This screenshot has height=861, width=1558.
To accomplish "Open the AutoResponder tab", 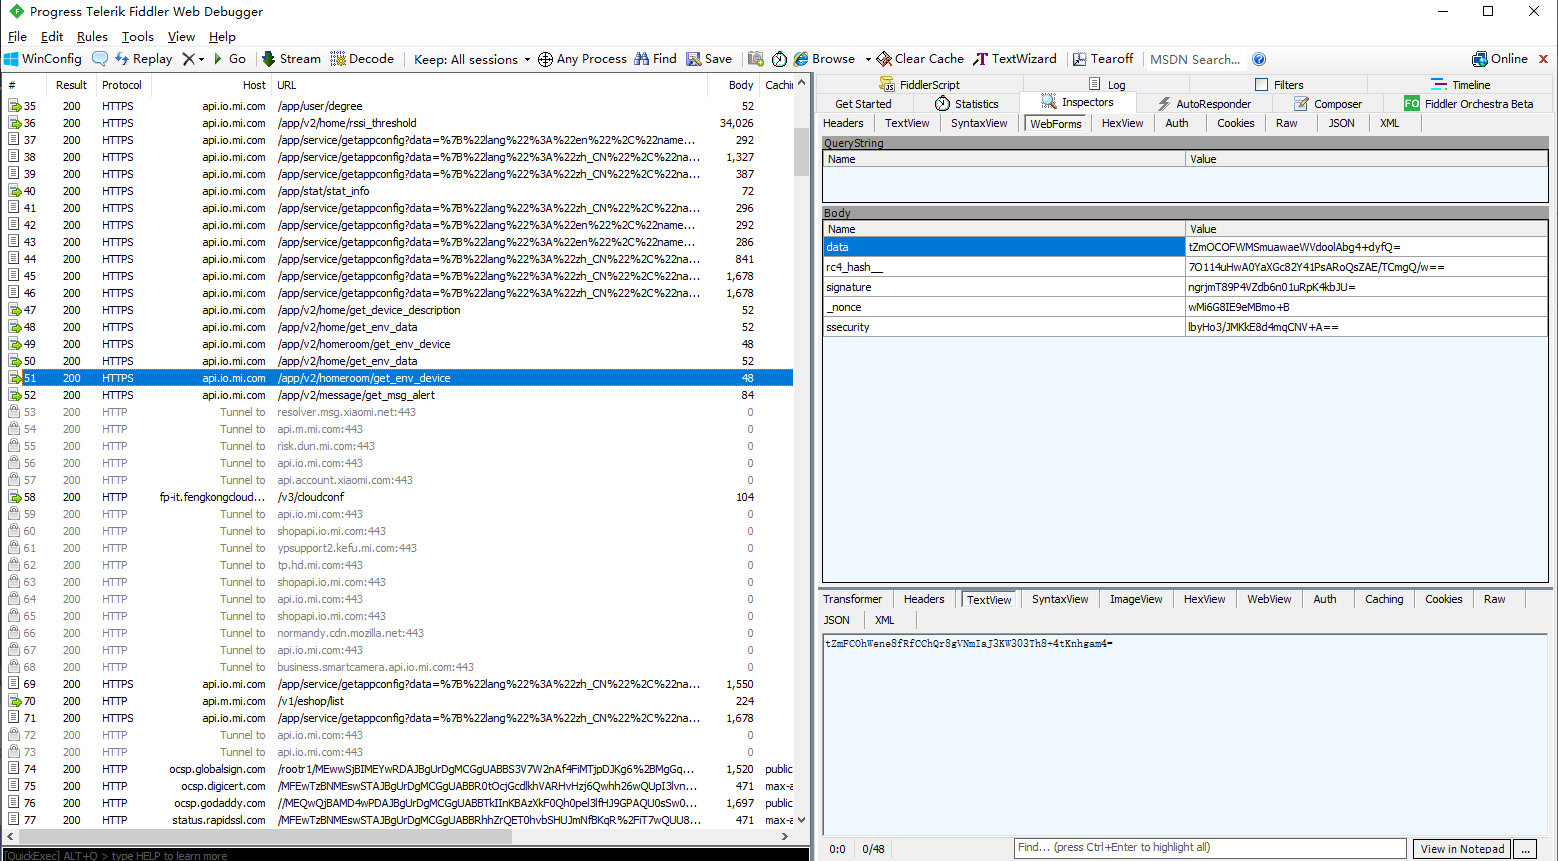I will (1204, 104).
